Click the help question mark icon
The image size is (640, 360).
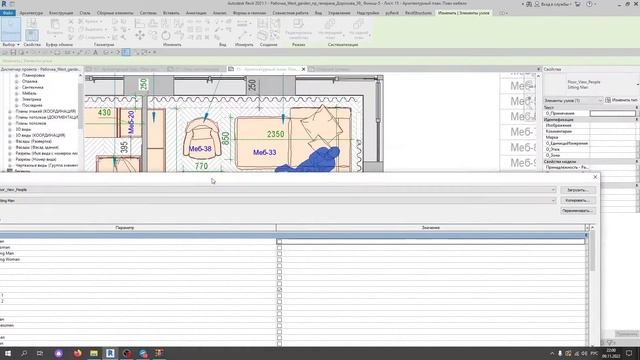pyautogui.click(x=589, y=4)
